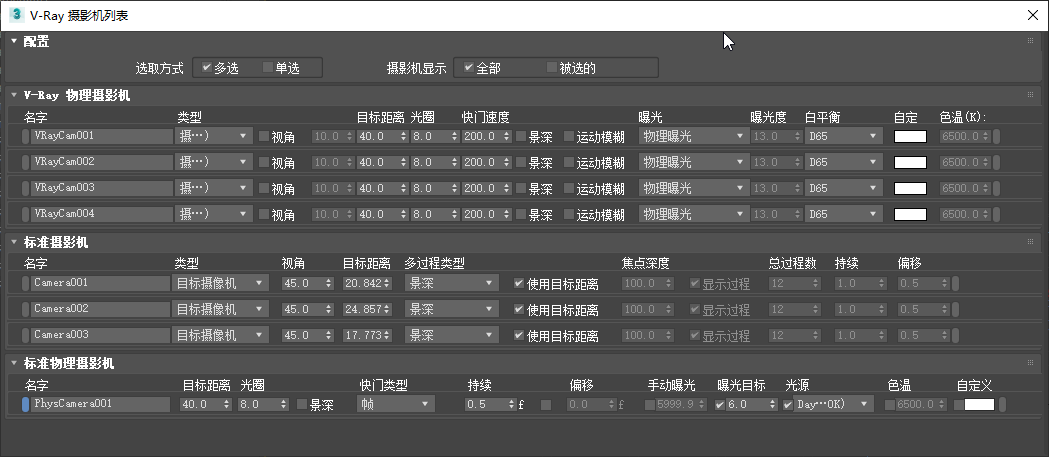Screen dimensions: 1049x457
Task: Enable 单选 selection mode
Action: point(268,68)
